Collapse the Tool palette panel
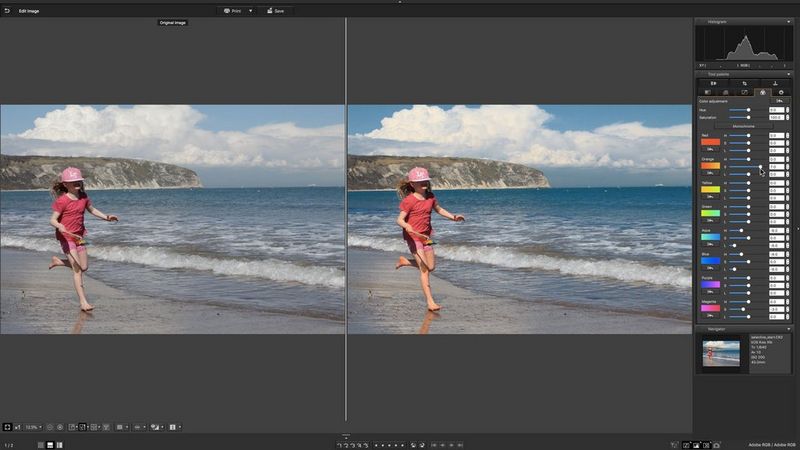This screenshot has height=450, width=800. coord(788,73)
